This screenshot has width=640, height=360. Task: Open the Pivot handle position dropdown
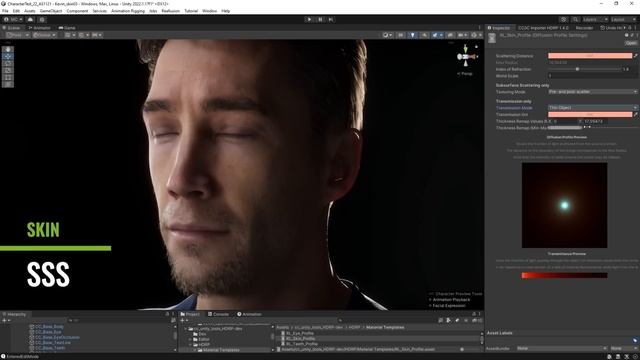click(x=18, y=35)
